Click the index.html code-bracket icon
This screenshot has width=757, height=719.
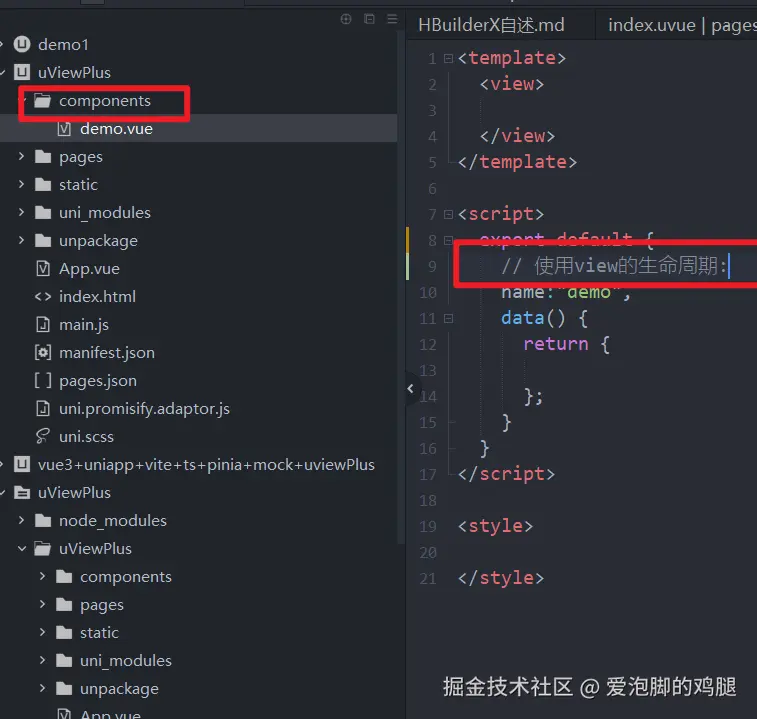(x=43, y=296)
